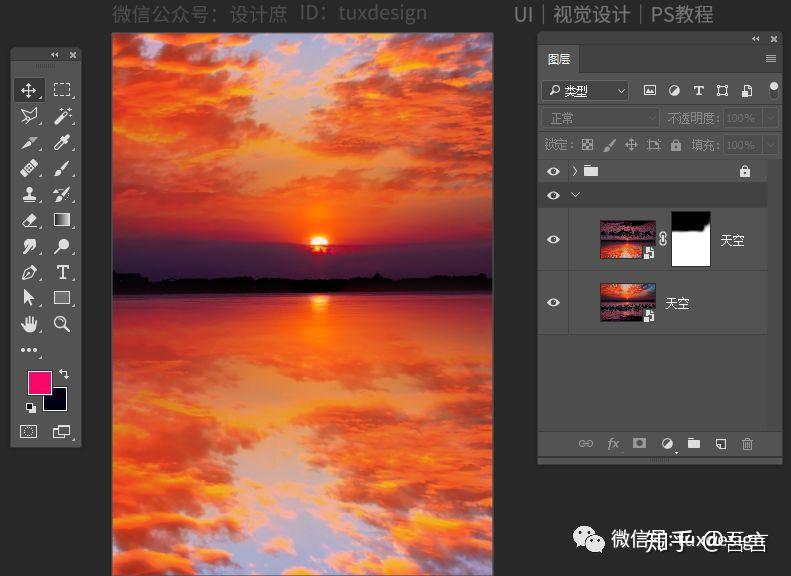Filter for type layers icon

click(698, 90)
